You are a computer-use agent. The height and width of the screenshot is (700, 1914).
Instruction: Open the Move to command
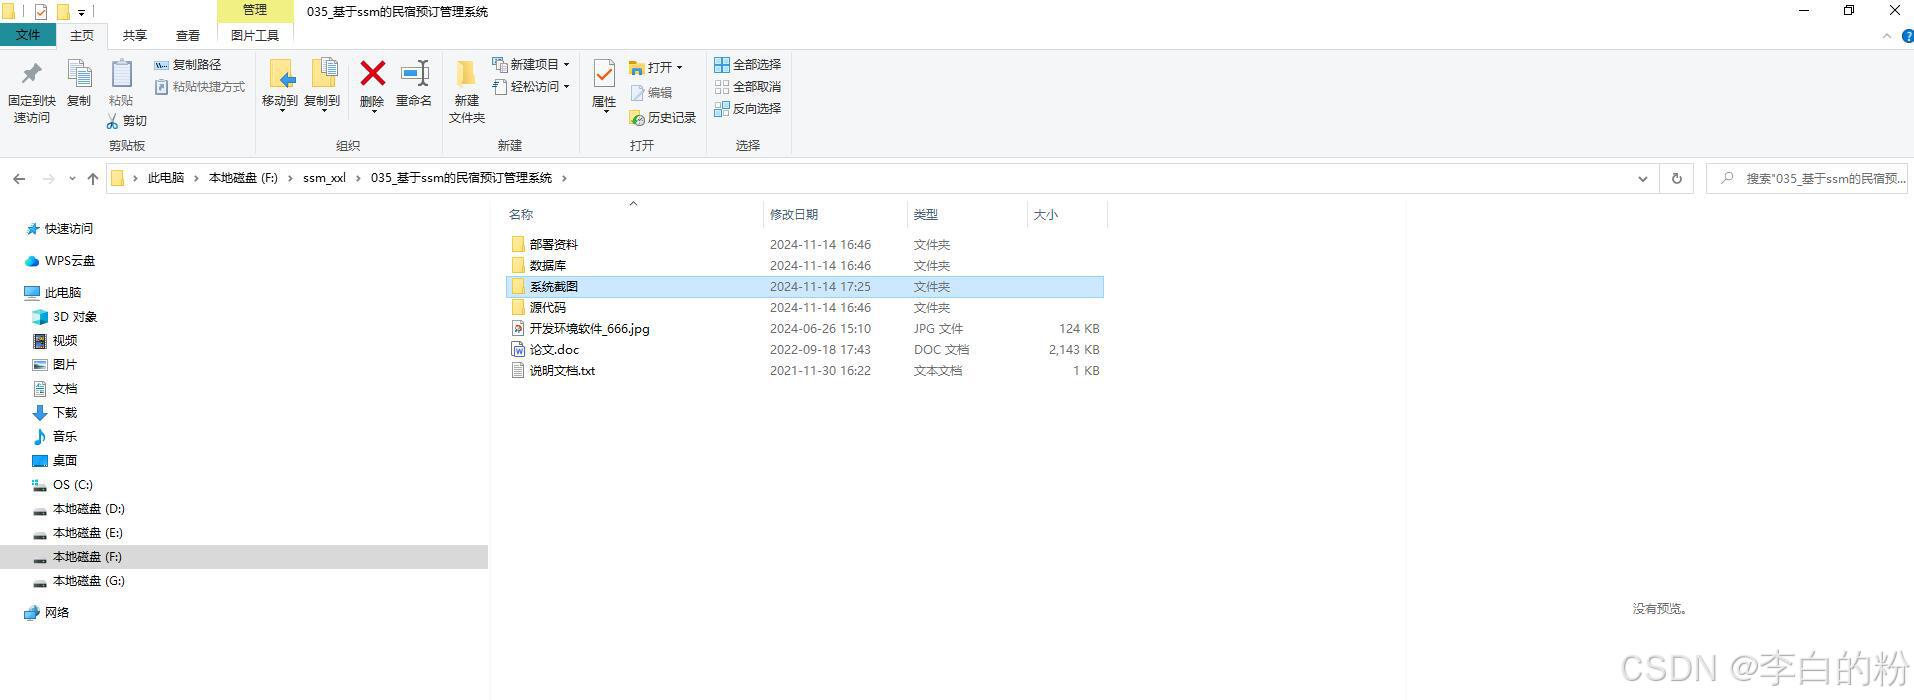[x=280, y=85]
